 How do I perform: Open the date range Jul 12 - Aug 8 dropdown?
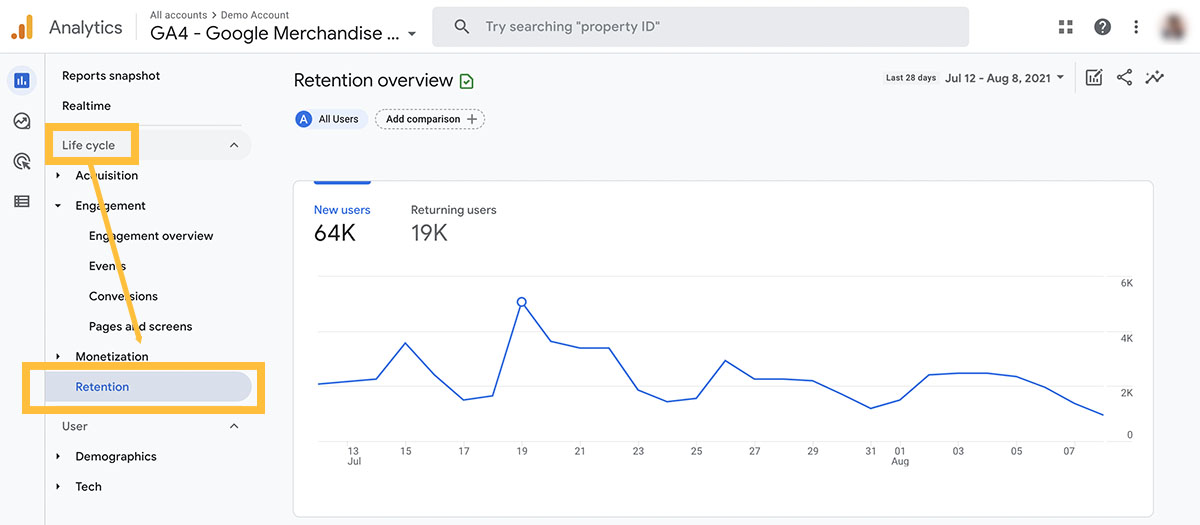[x=1004, y=77]
